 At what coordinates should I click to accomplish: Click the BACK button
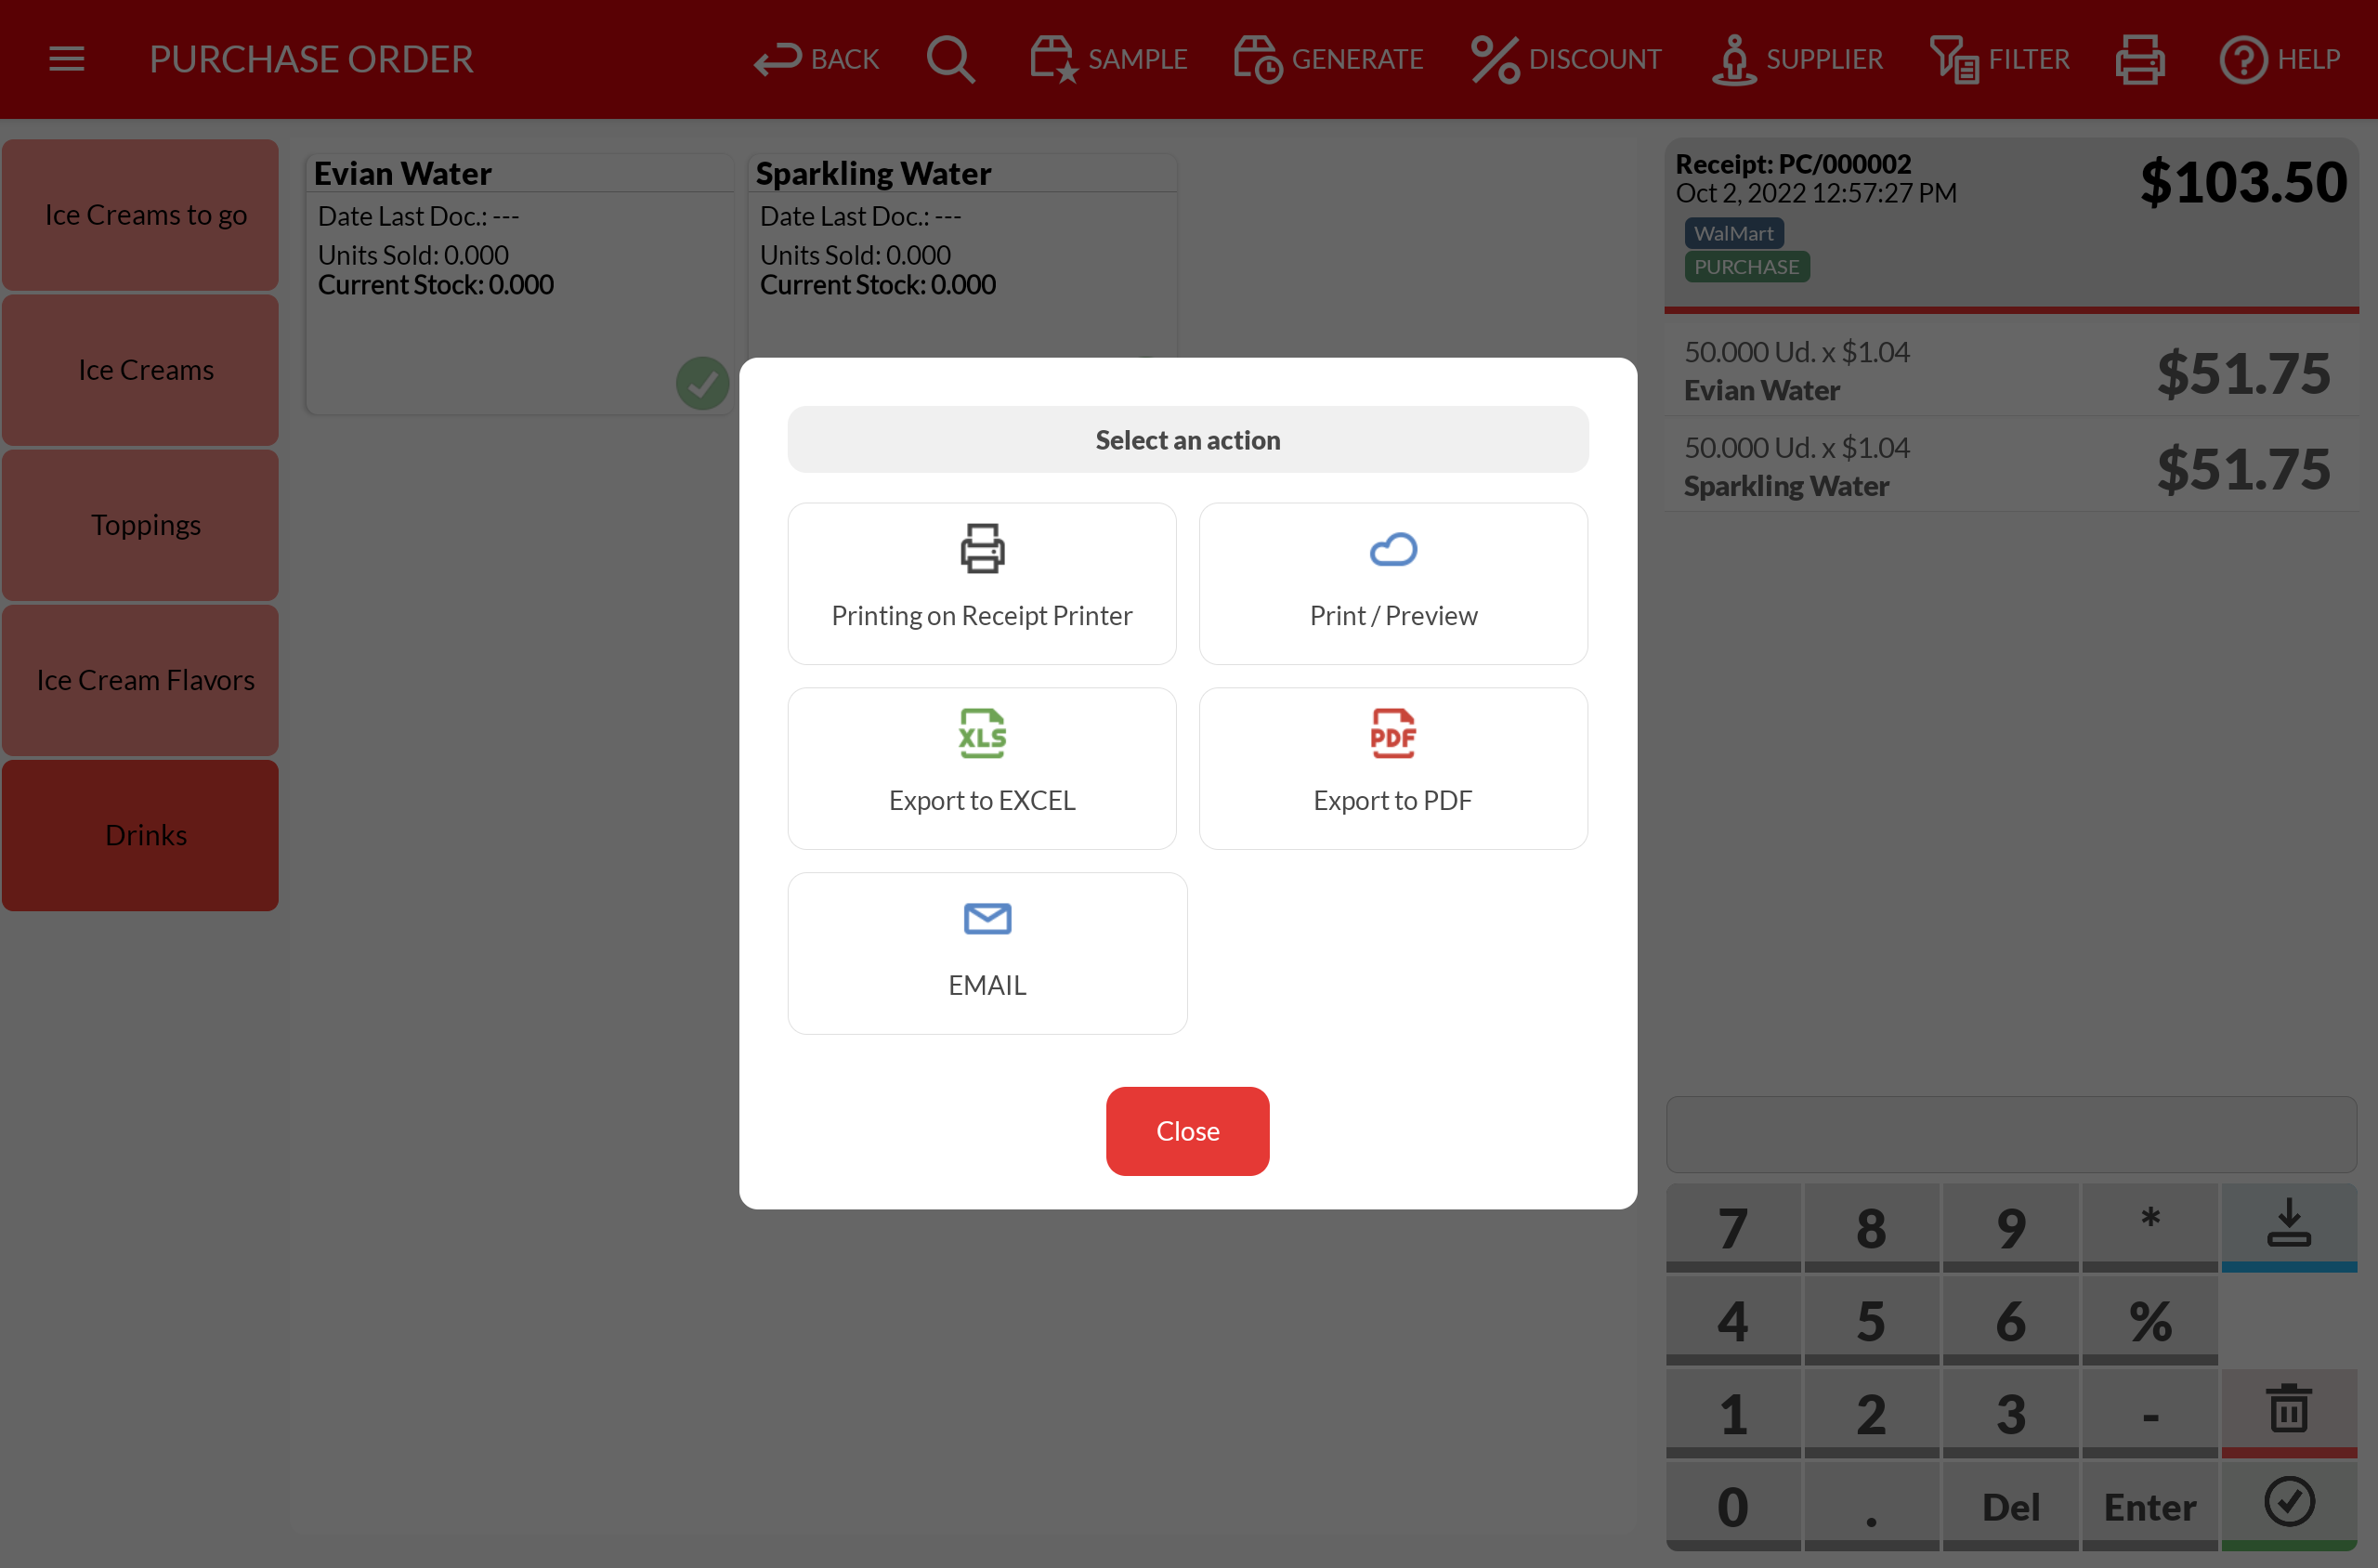[x=816, y=59]
